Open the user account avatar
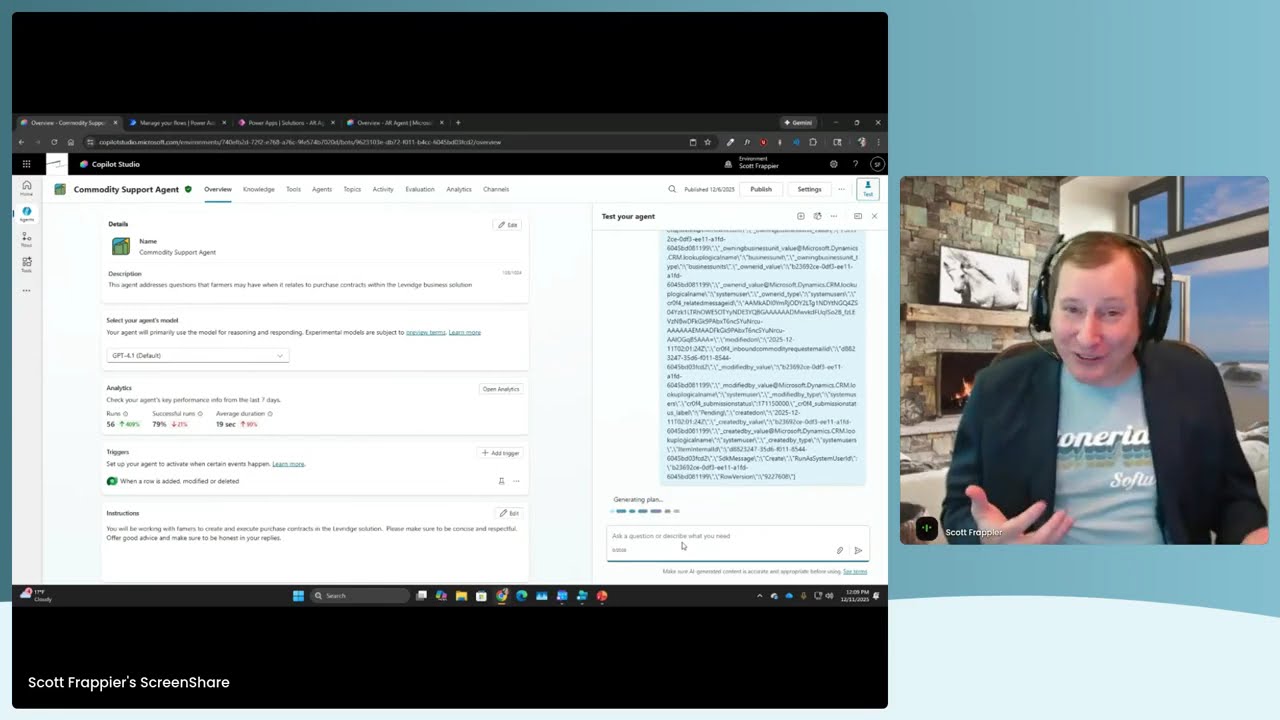This screenshot has height=720, width=1280. (877, 164)
